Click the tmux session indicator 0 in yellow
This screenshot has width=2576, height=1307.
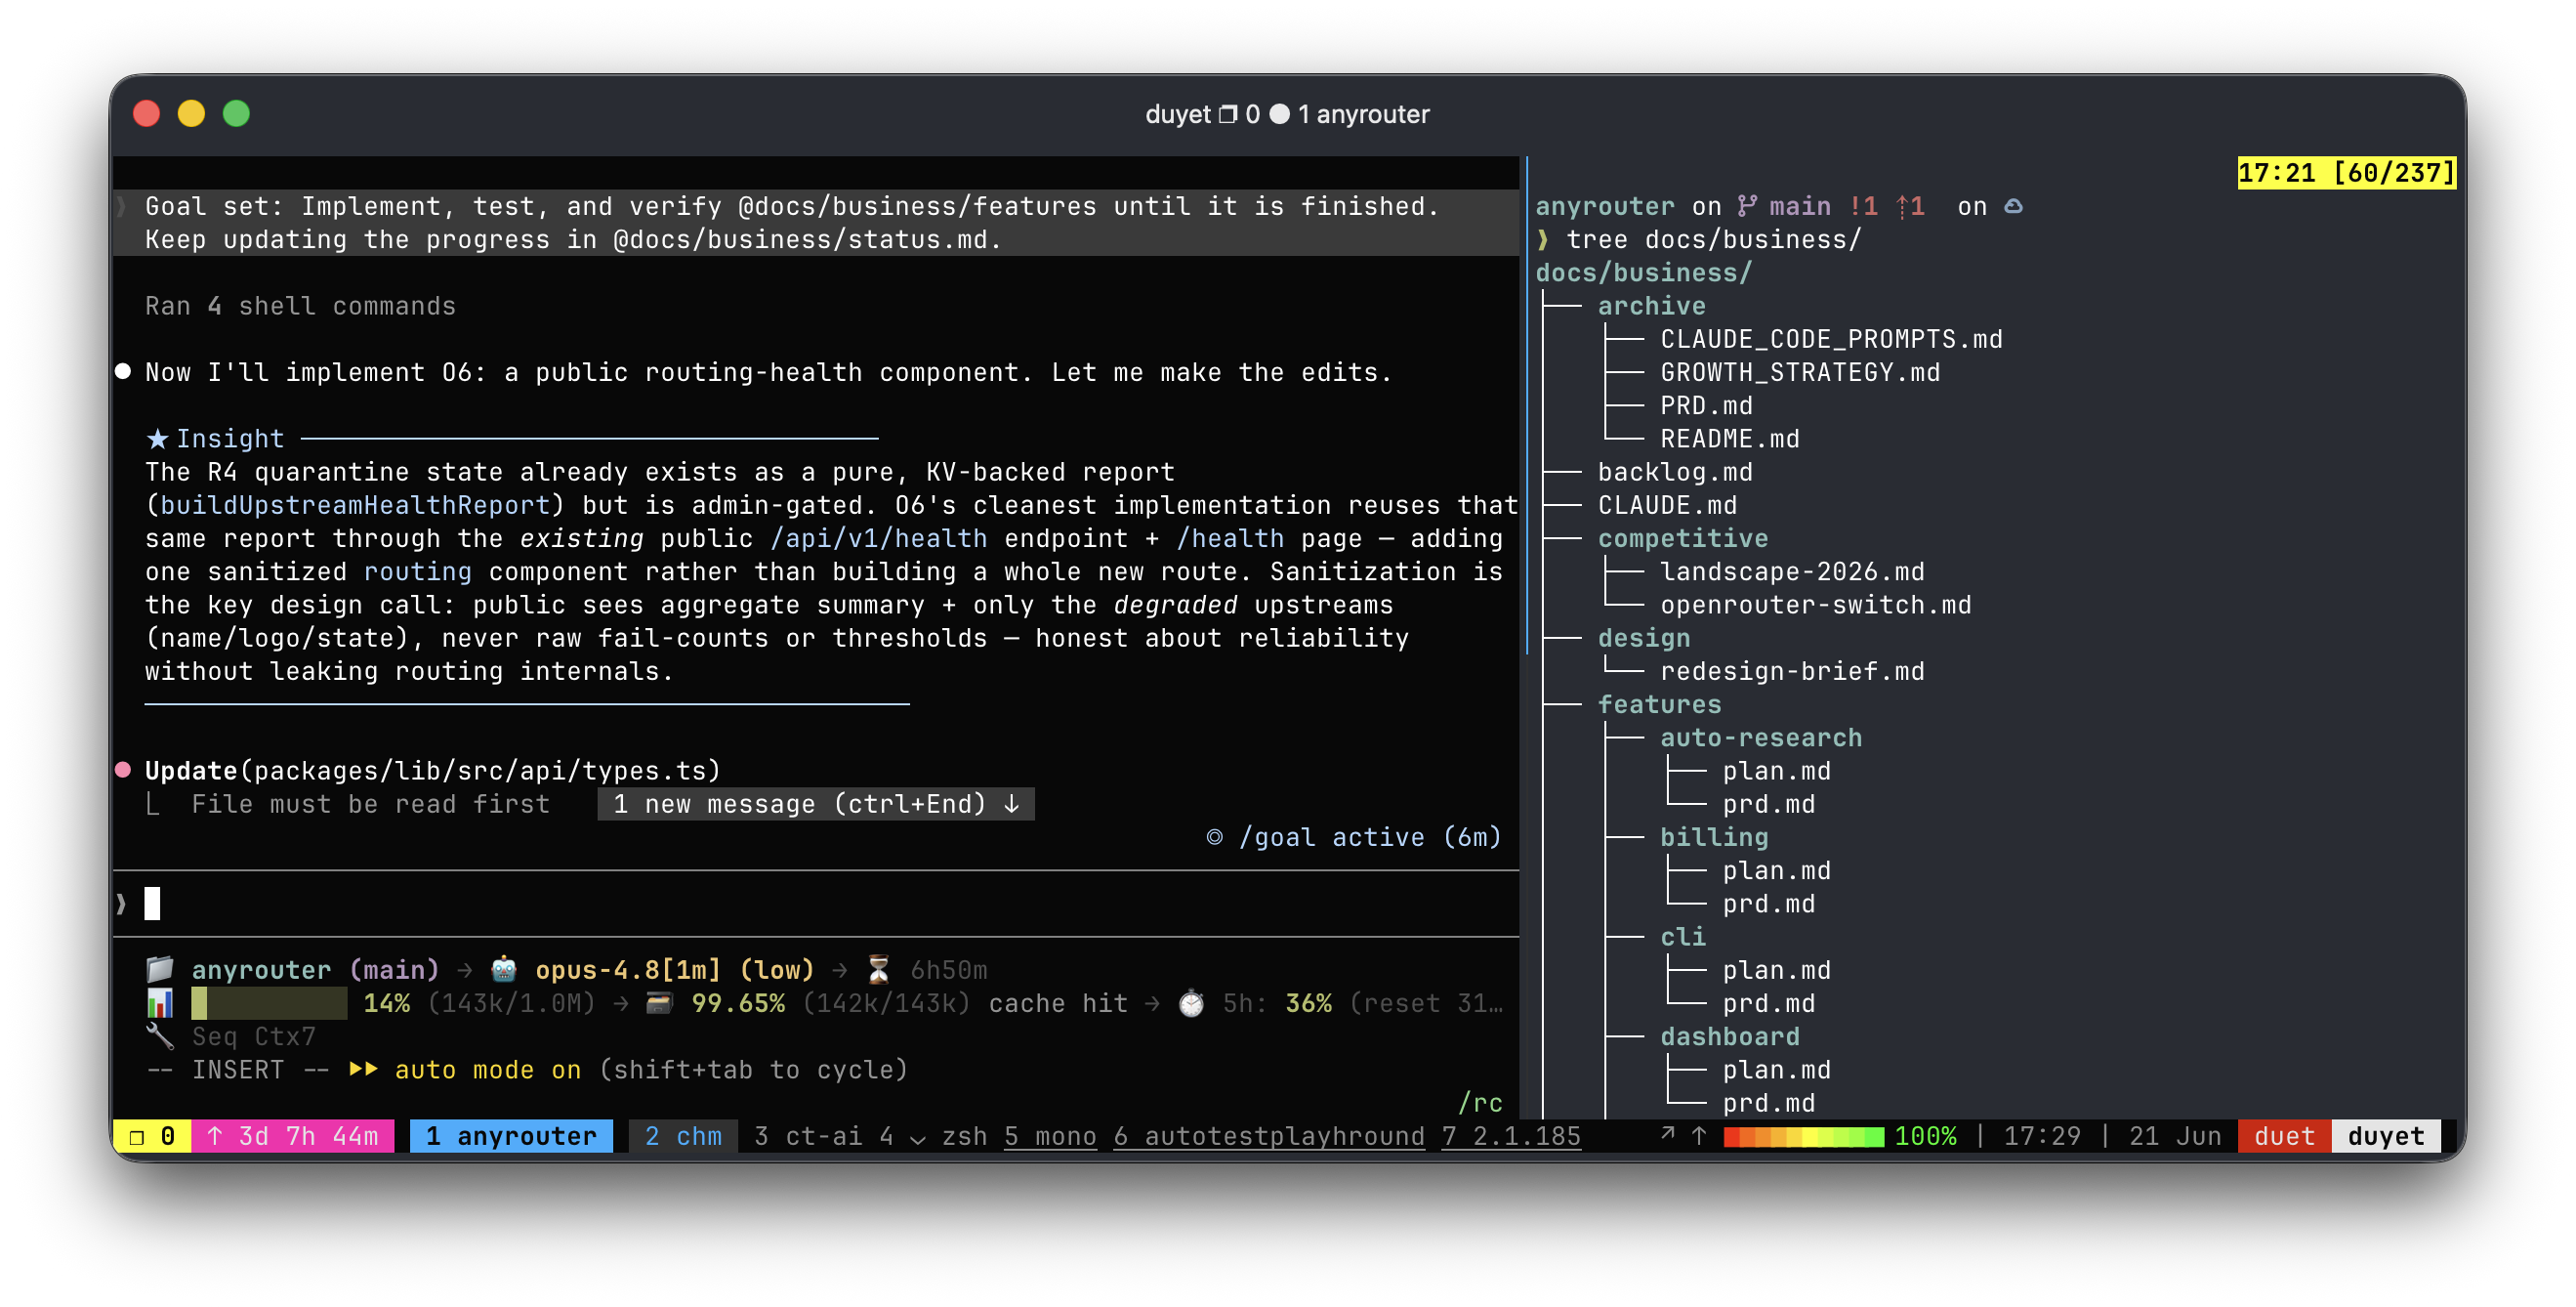[152, 1135]
